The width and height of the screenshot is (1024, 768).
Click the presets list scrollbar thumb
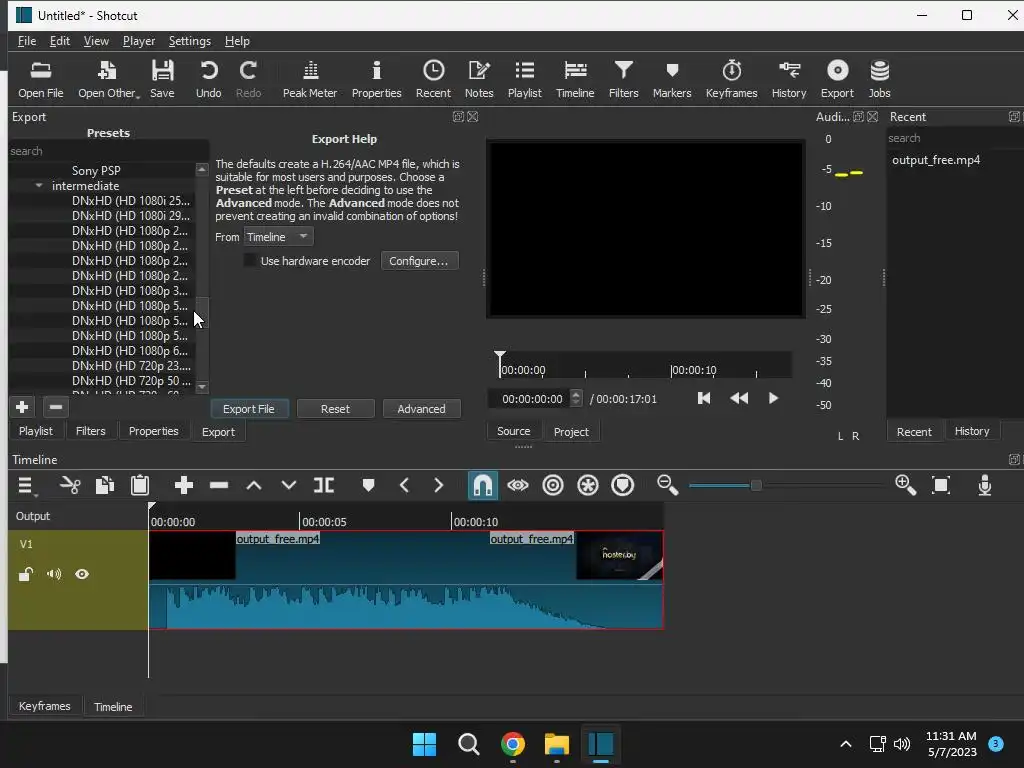tap(202, 312)
